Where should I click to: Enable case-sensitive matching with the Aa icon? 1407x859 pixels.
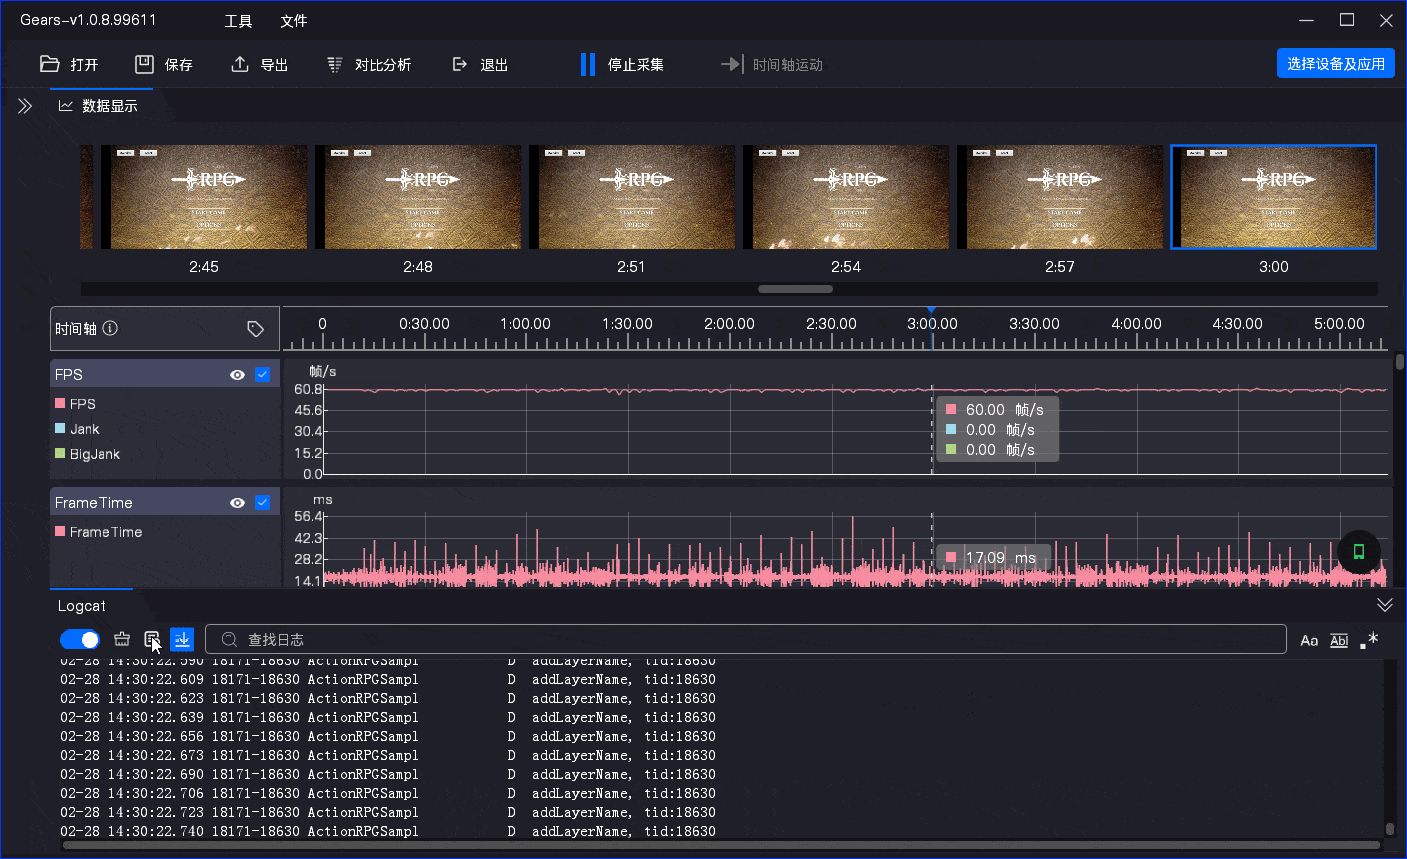tap(1309, 641)
